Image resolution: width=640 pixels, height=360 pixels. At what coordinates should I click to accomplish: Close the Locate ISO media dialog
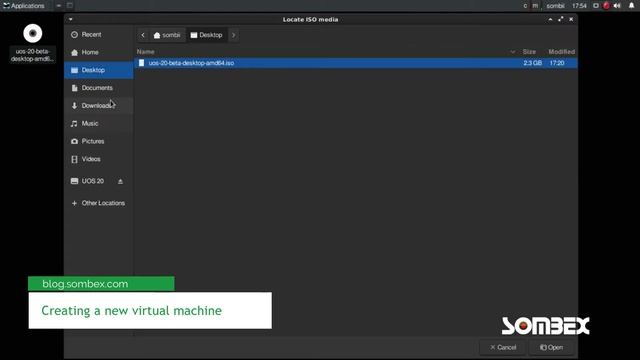571,19
